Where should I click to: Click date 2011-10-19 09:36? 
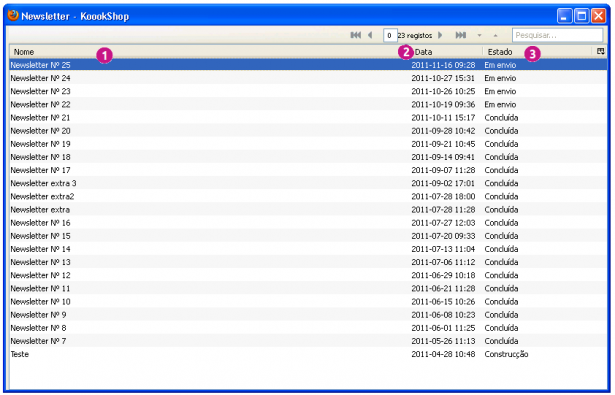443,104
